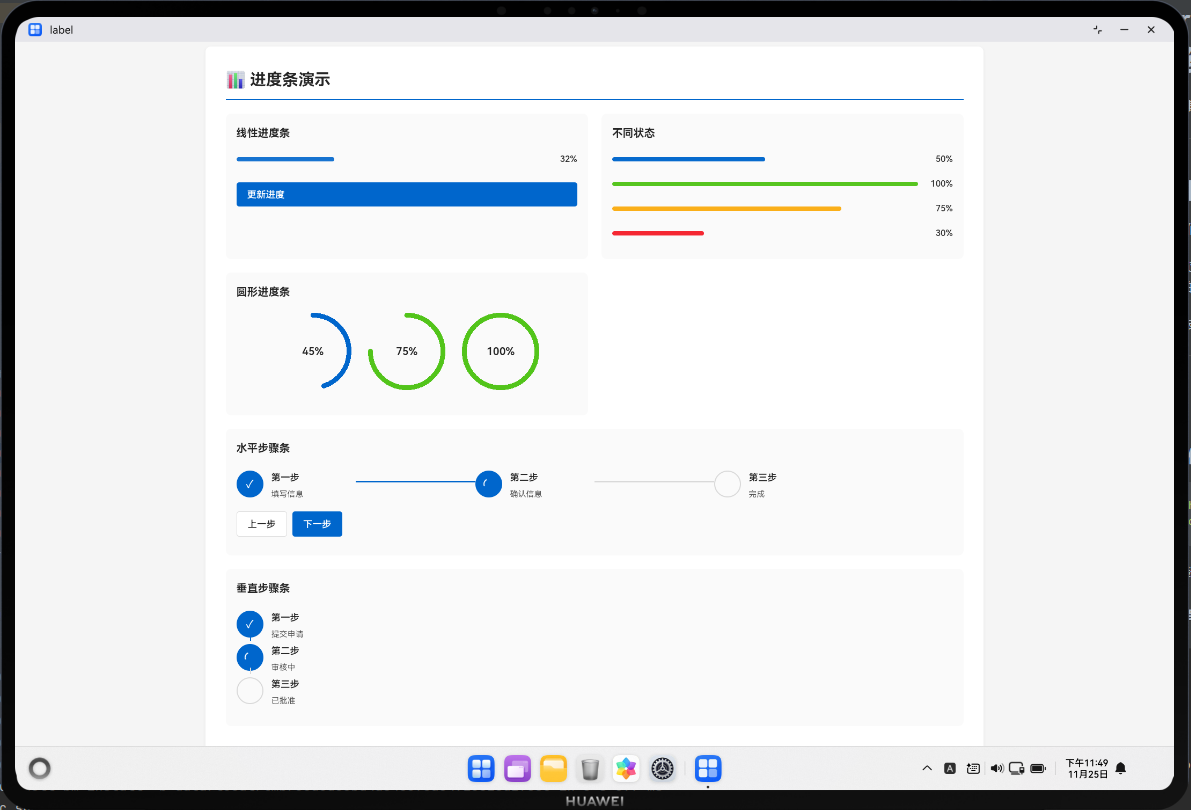The height and width of the screenshot is (810, 1191).
Task: Click the 完成 step description
Action: point(757,494)
